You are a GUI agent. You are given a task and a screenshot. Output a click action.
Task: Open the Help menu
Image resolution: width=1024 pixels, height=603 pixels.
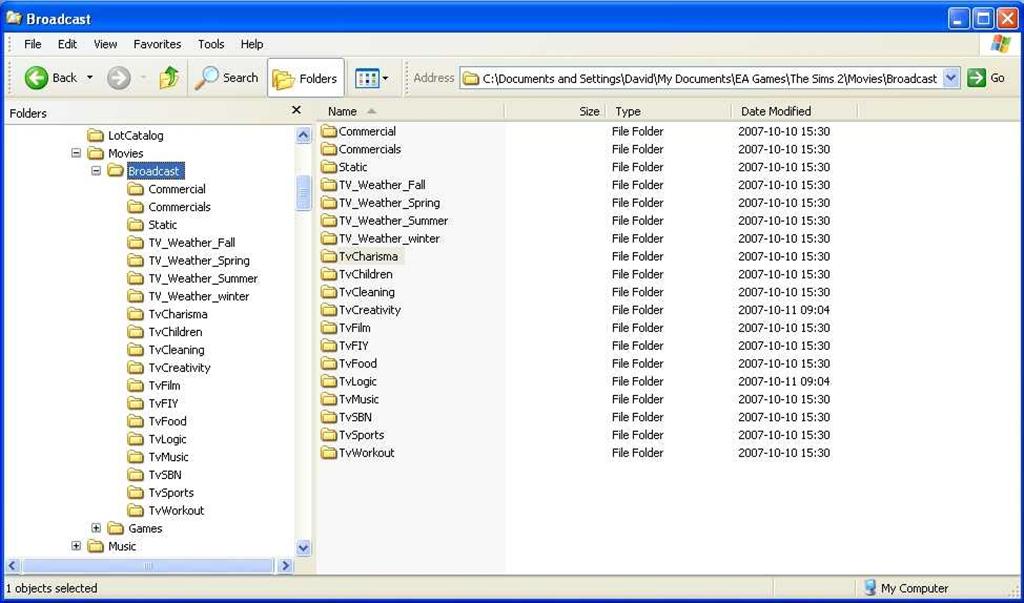(252, 44)
